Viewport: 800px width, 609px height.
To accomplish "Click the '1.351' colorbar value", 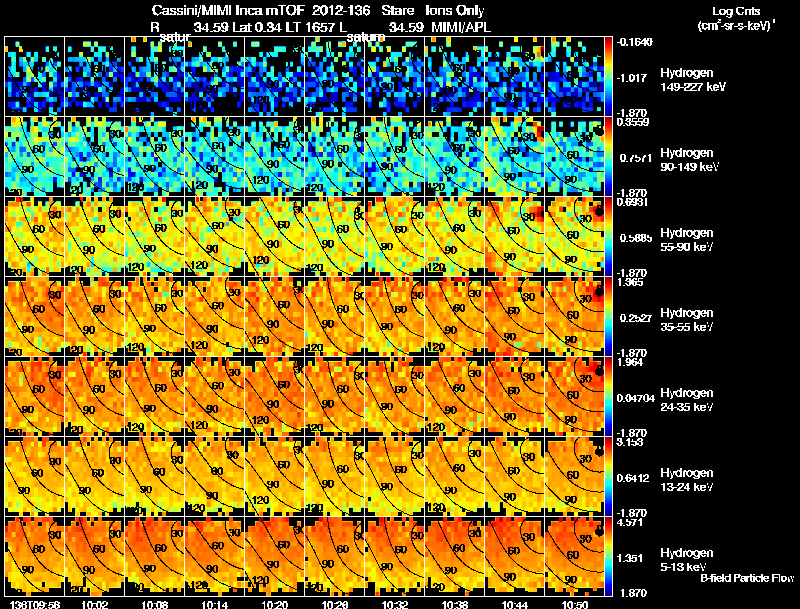I will point(630,559).
